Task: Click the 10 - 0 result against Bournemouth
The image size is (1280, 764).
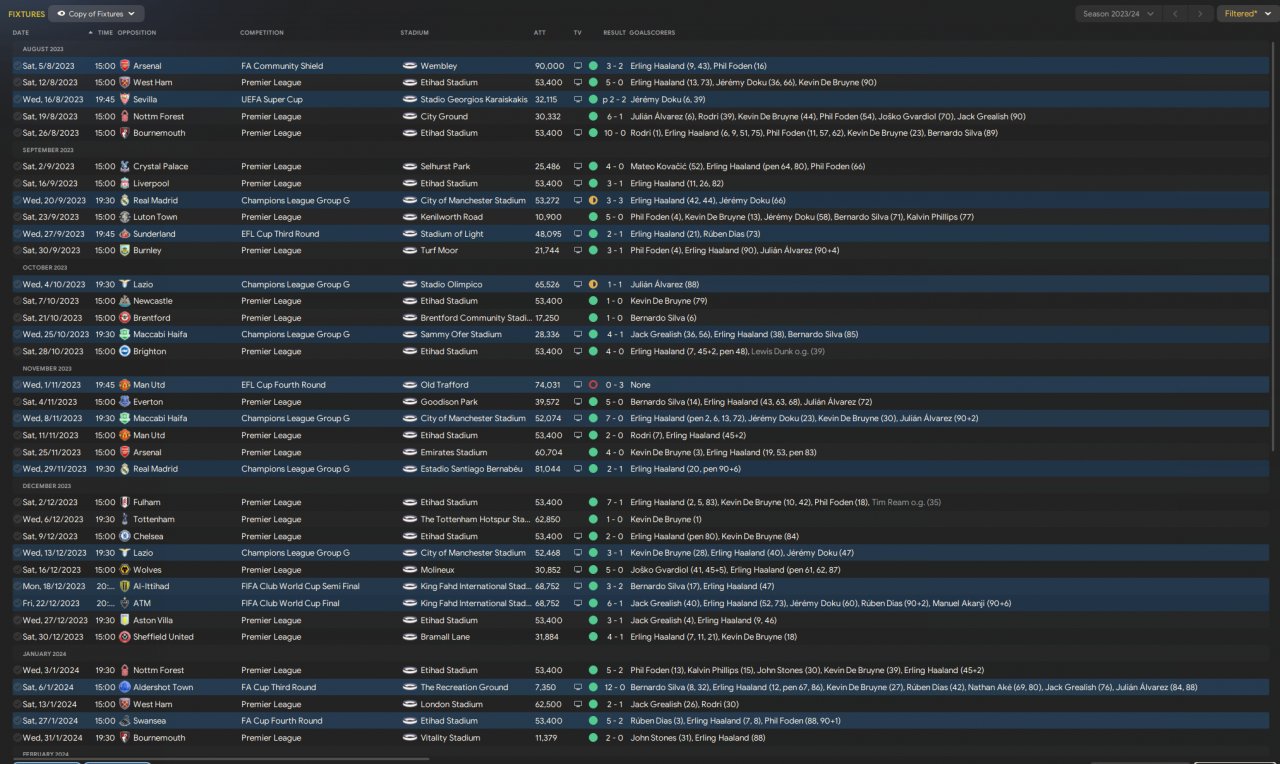Action: (614, 133)
